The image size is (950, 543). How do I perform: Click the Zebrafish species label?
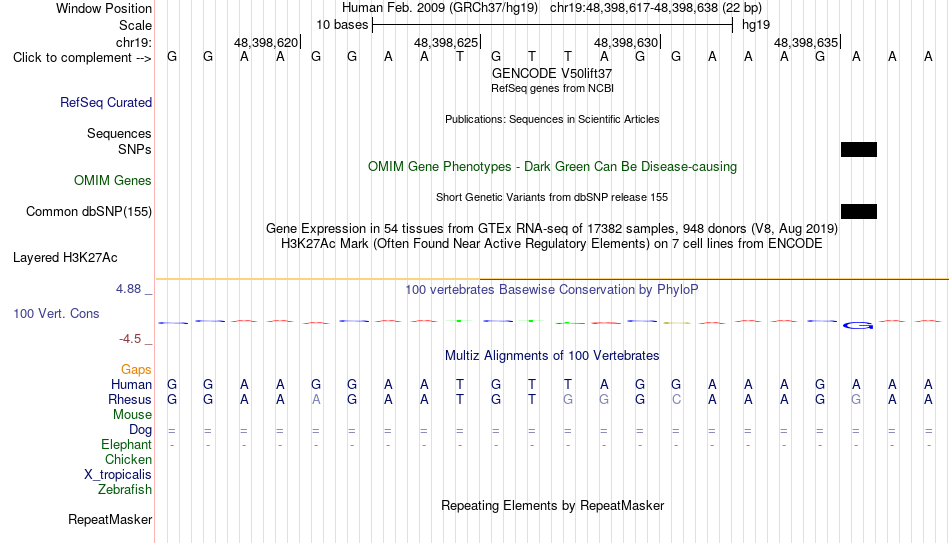[x=124, y=489]
